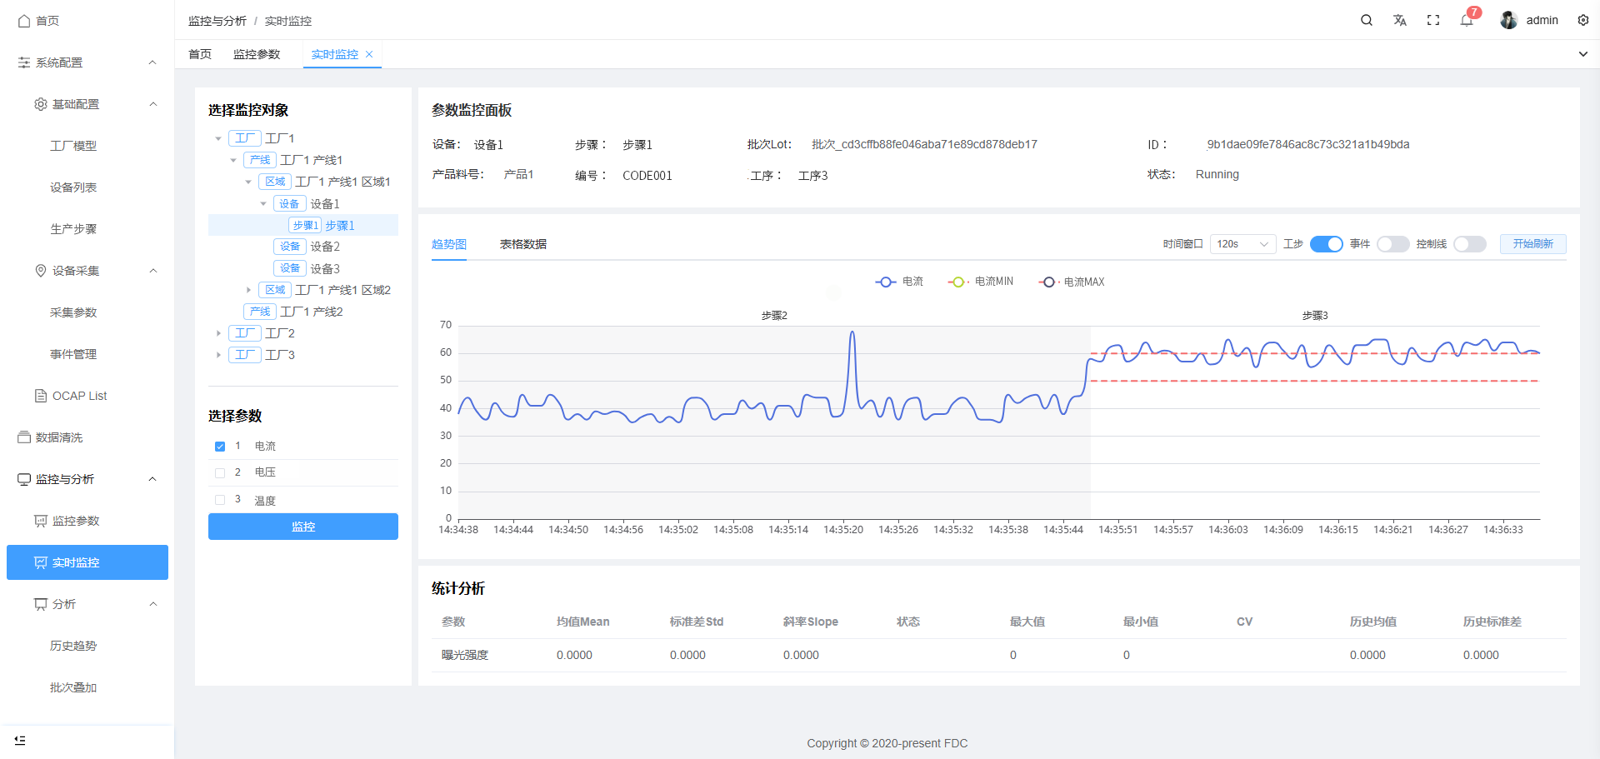Image resolution: width=1600 pixels, height=759 pixels.
Task: Click the 曝光强度 statistics row
Action: click(x=999, y=655)
